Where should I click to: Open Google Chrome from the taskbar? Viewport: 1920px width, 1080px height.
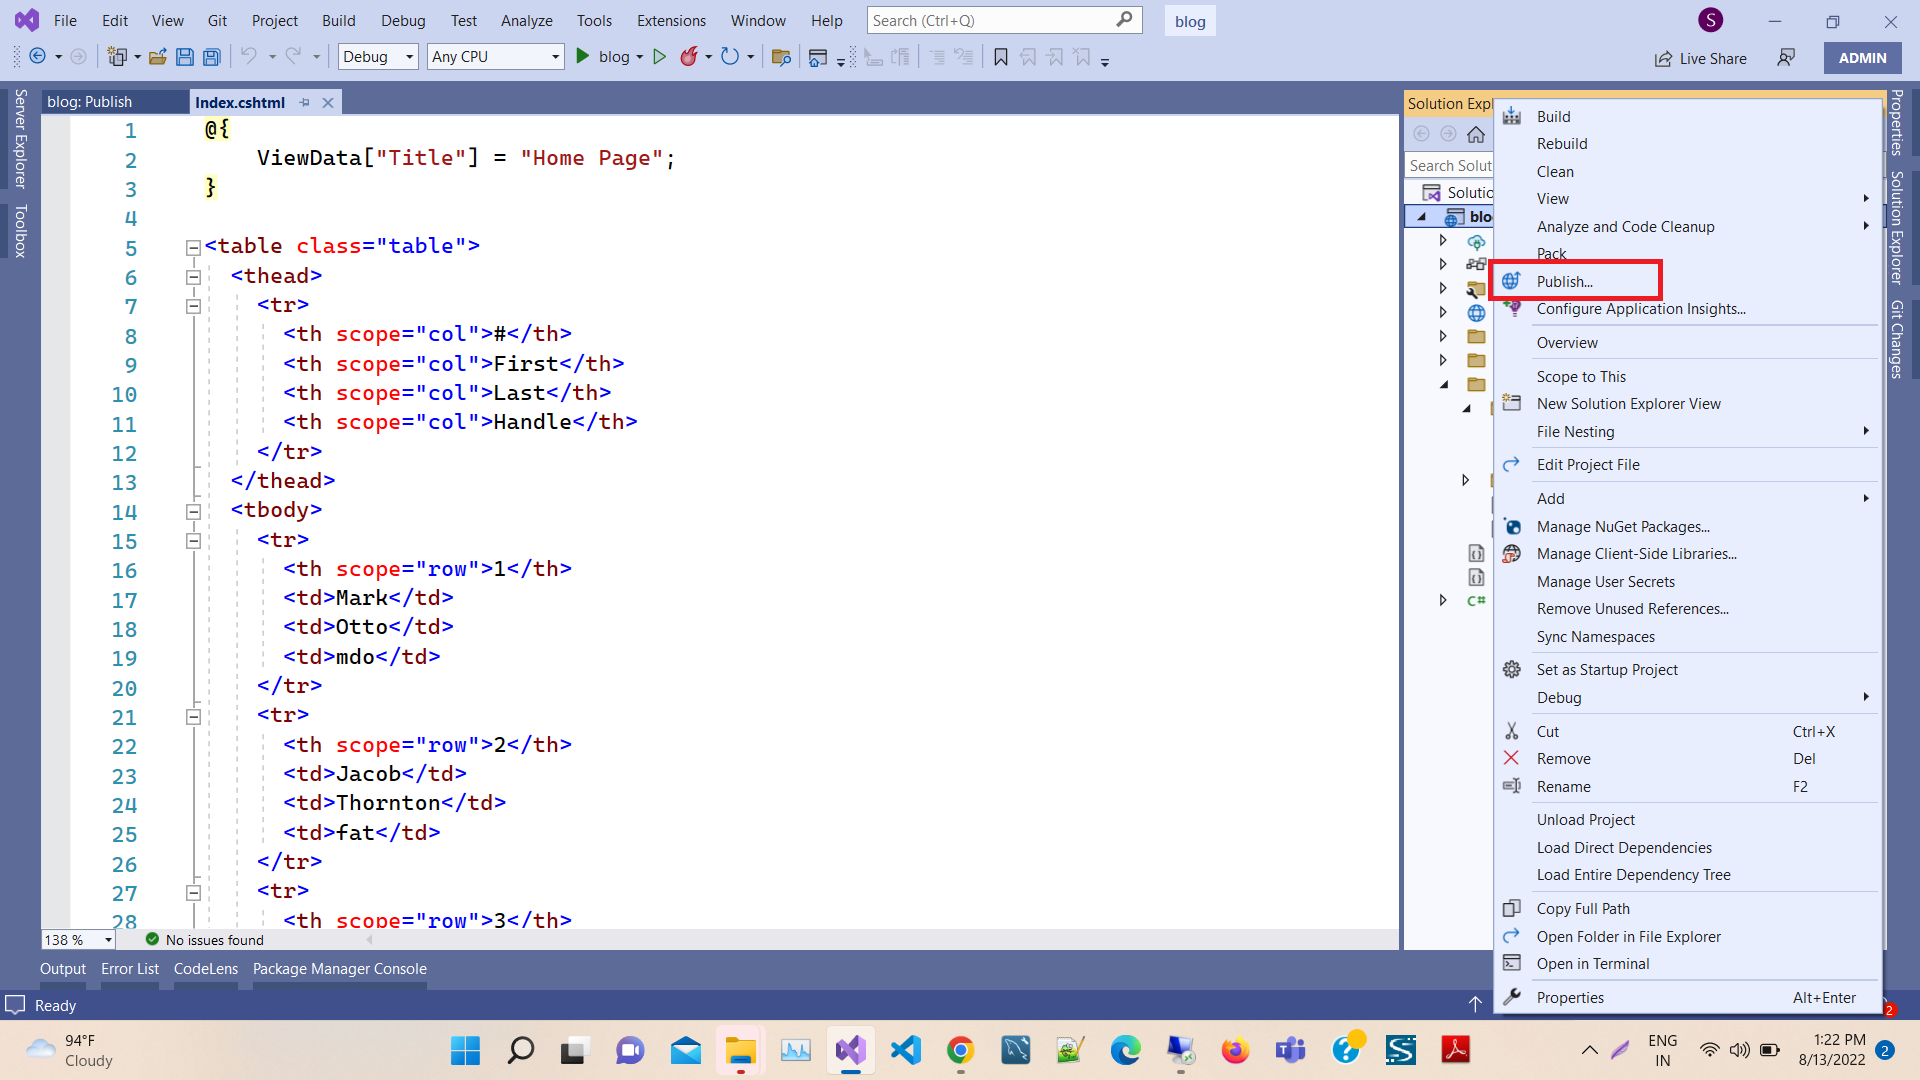click(960, 1050)
